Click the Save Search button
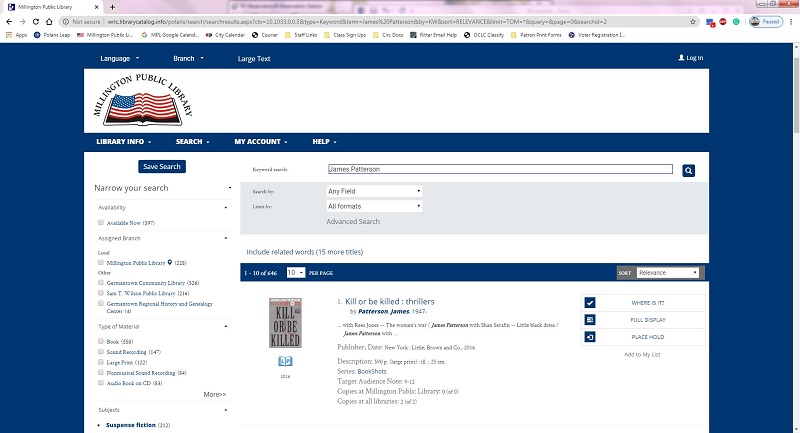The width and height of the screenshot is (800, 433). point(162,166)
